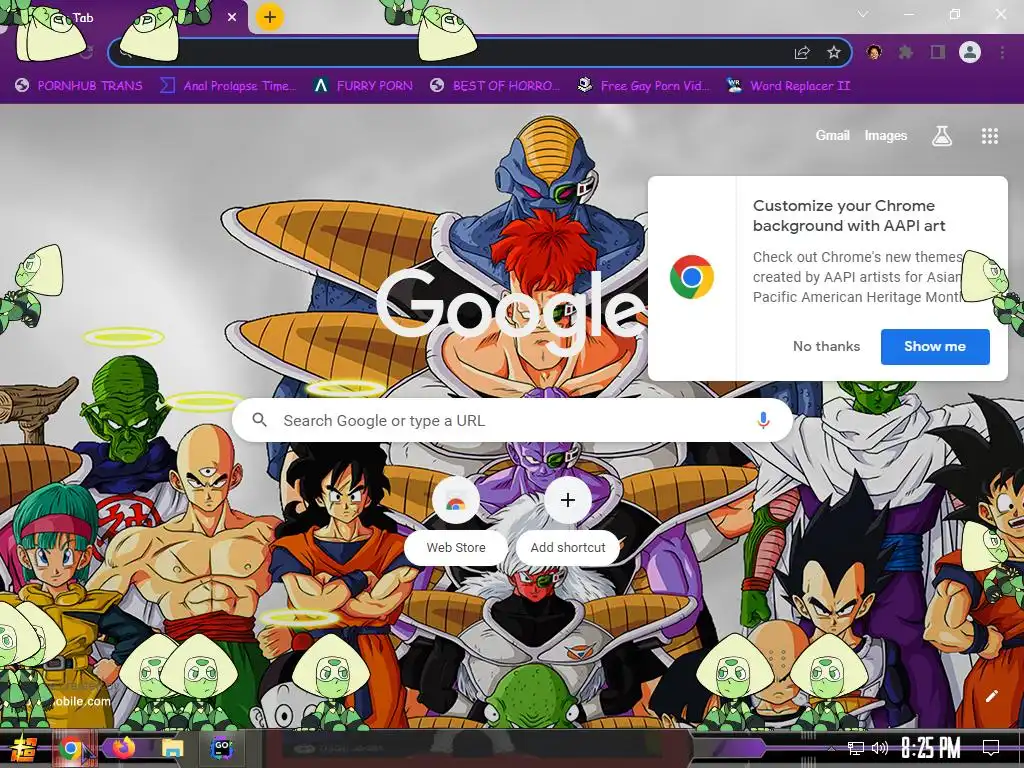Open the Windows Start menu button
Image resolution: width=1024 pixels, height=768 pixels.
pyautogui.click(x=23, y=748)
